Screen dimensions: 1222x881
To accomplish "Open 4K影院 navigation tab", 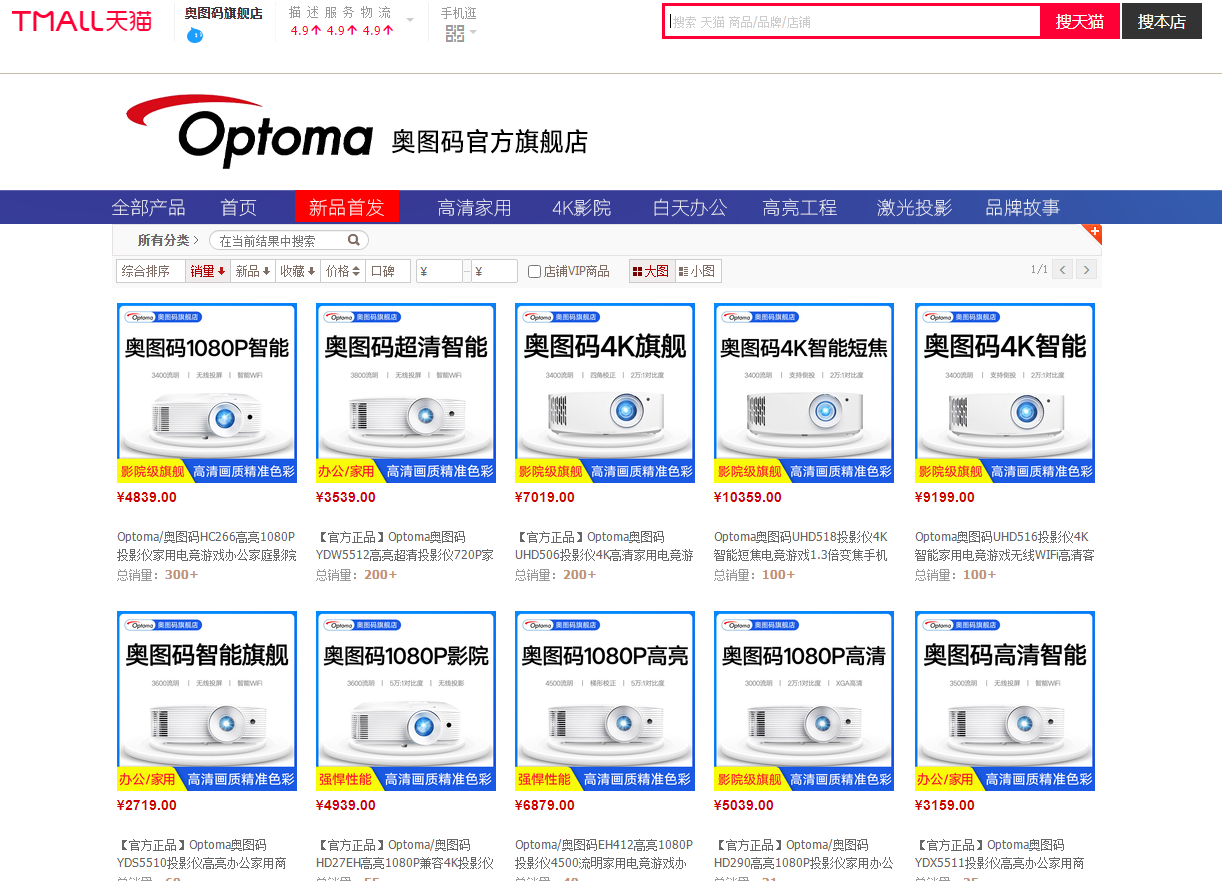I will point(581,207).
